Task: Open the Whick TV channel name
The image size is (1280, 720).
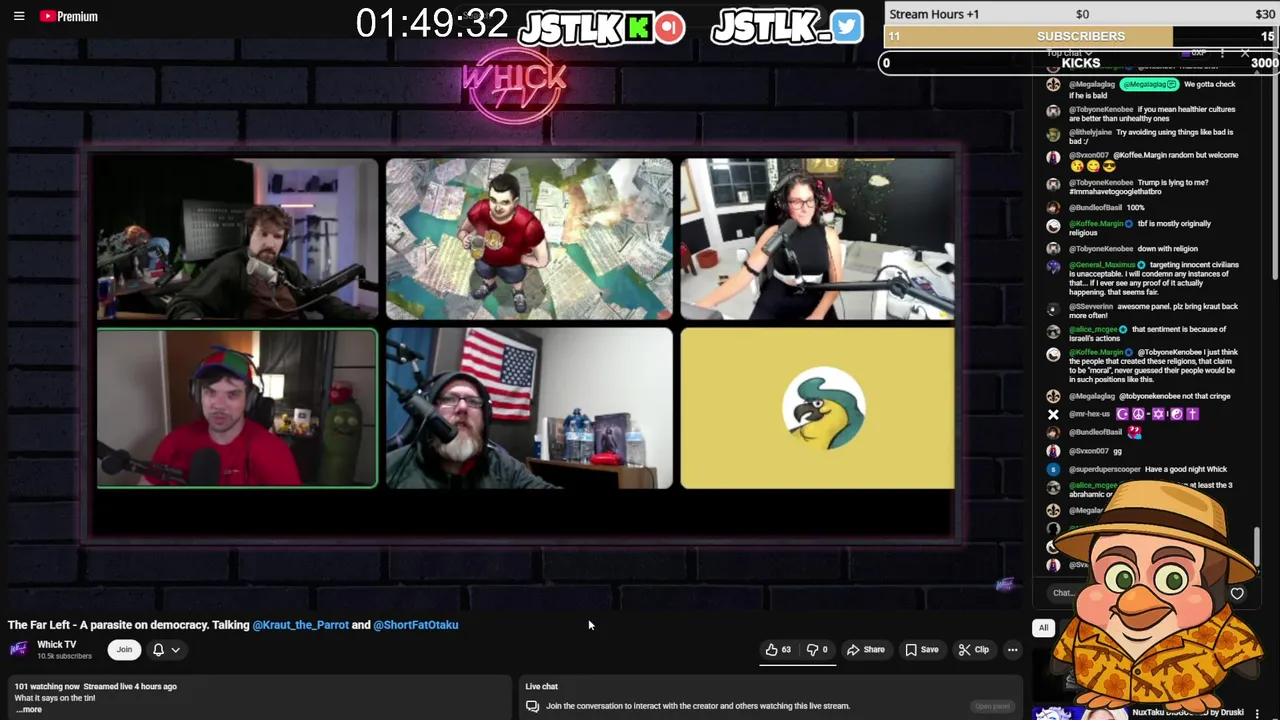Action: pos(56,645)
